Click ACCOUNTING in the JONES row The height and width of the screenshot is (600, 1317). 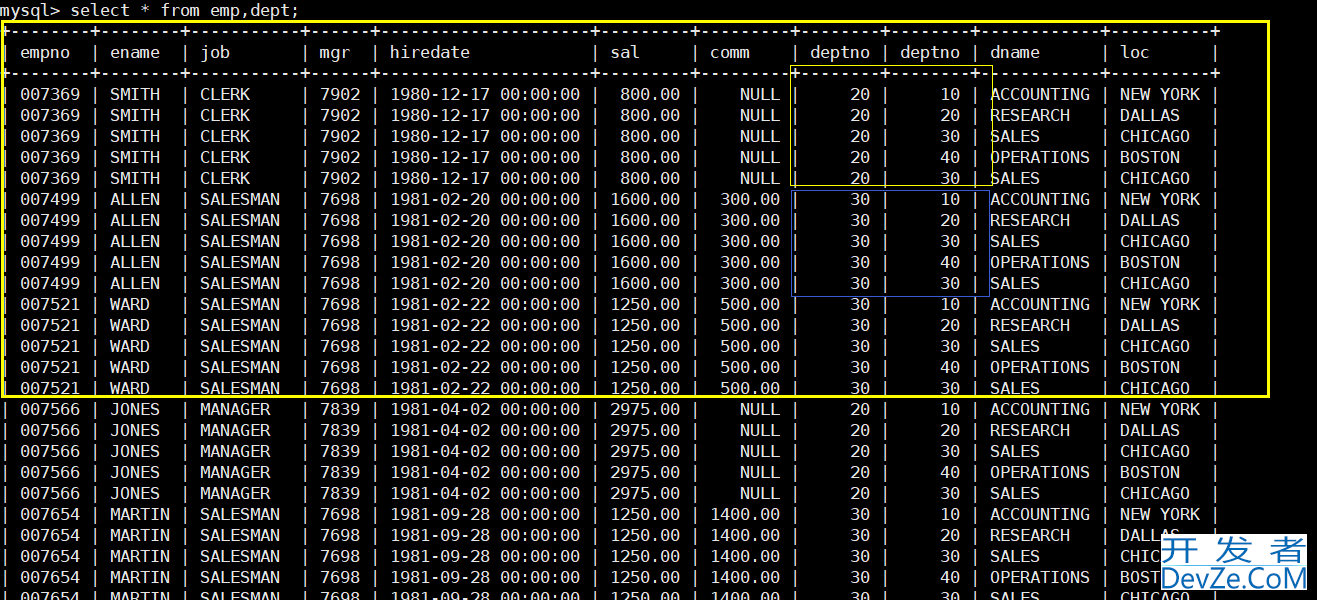[1040, 409]
